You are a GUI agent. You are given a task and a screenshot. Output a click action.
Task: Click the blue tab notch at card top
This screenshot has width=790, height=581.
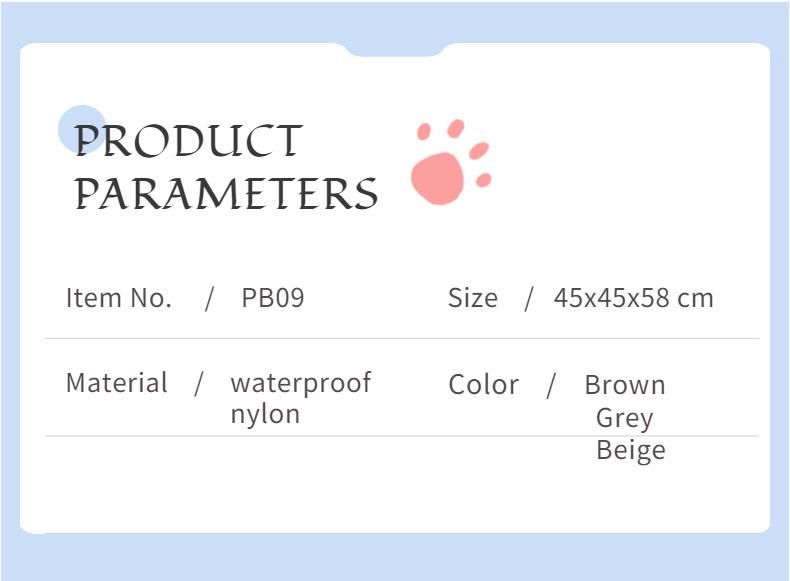[394, 49]
